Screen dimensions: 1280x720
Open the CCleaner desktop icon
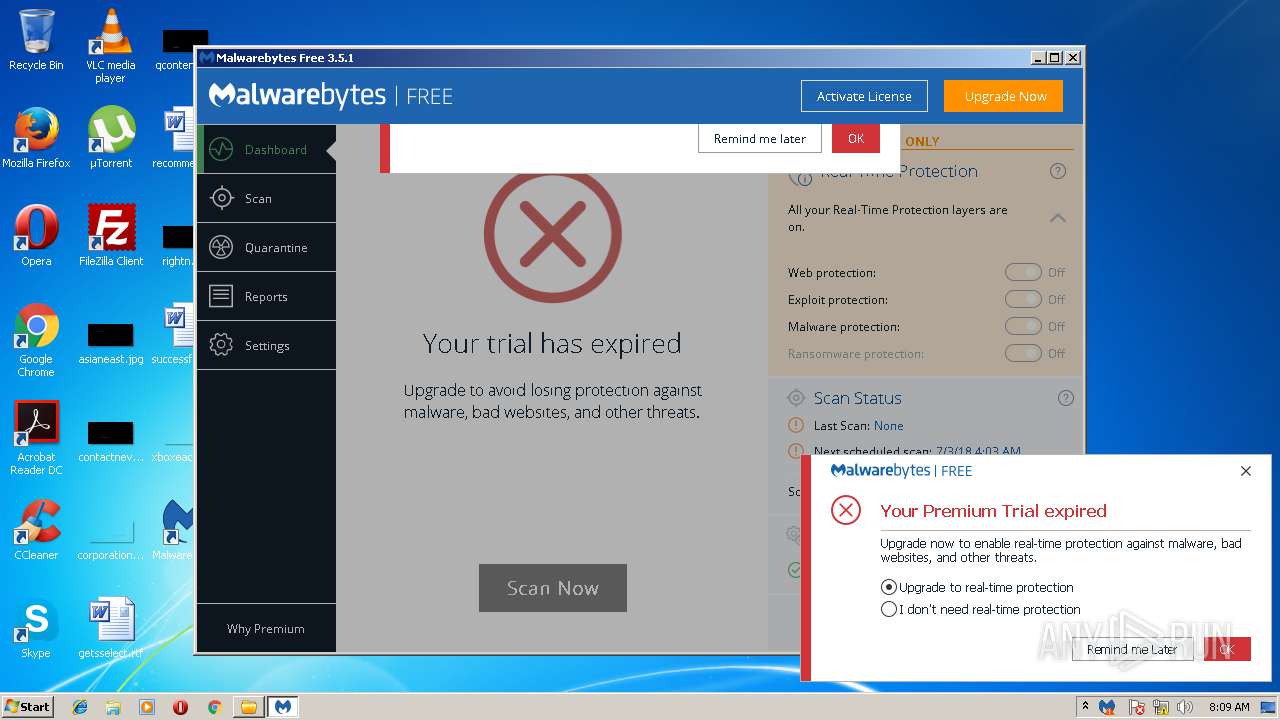coord(36,530)
